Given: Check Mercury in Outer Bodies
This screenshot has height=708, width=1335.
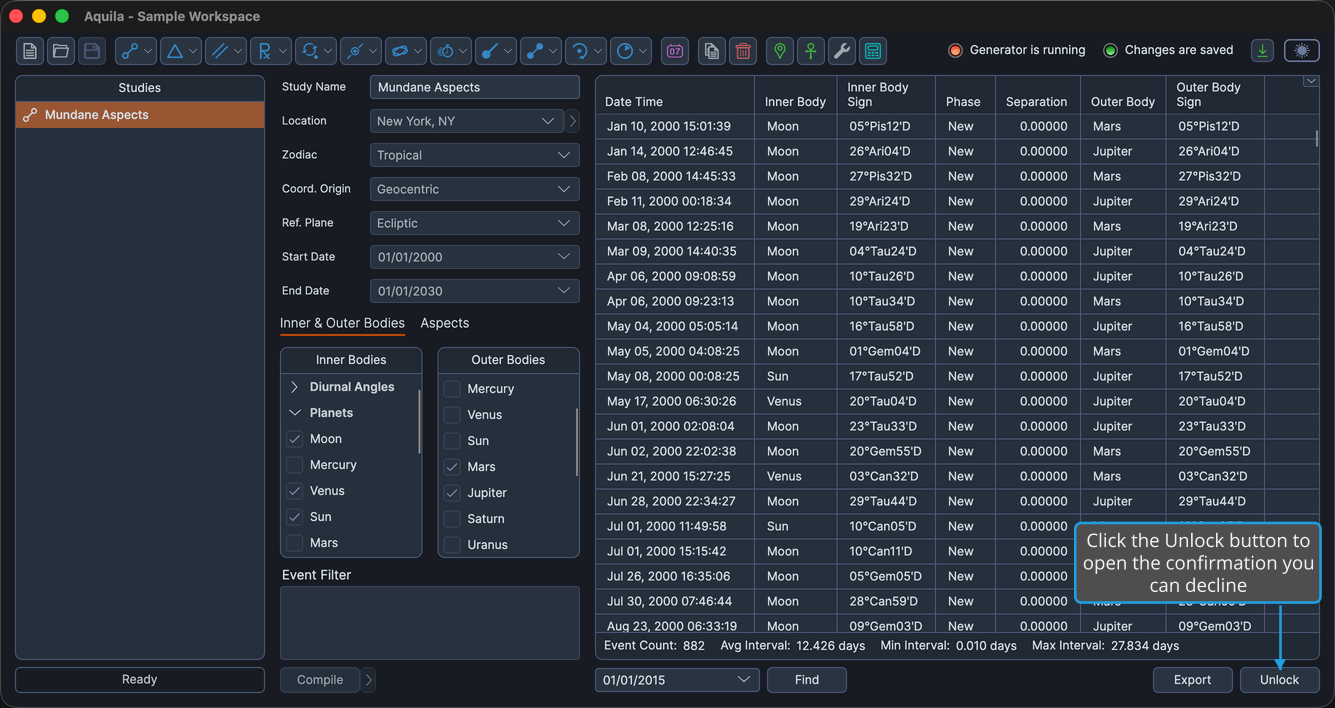Looking at the screenshot, I should pyautogui.click(x=452, y=389).
